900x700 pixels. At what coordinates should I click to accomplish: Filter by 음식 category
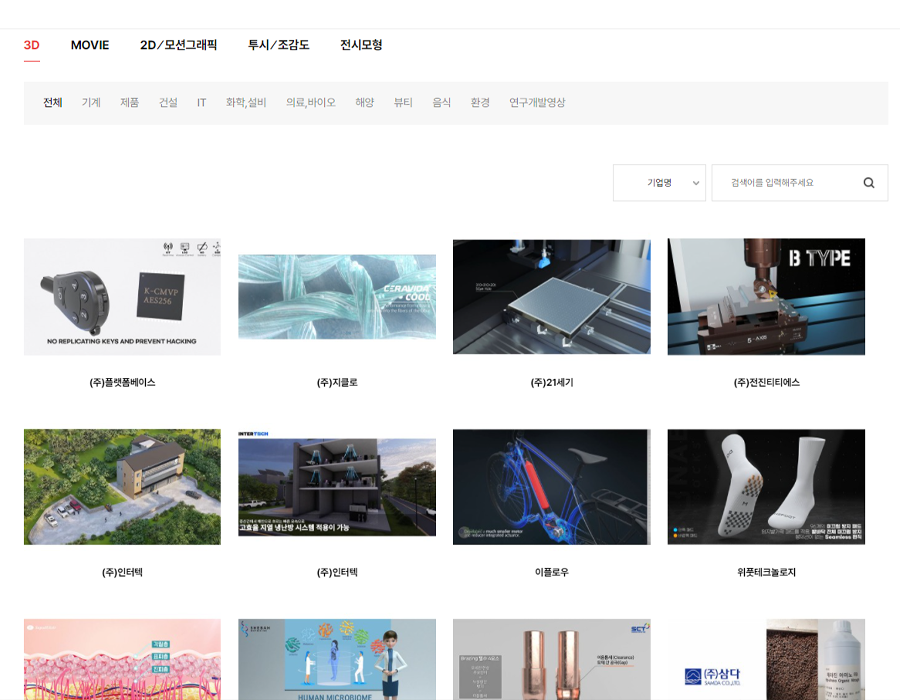pyautogui.click(x=441, y=103)
